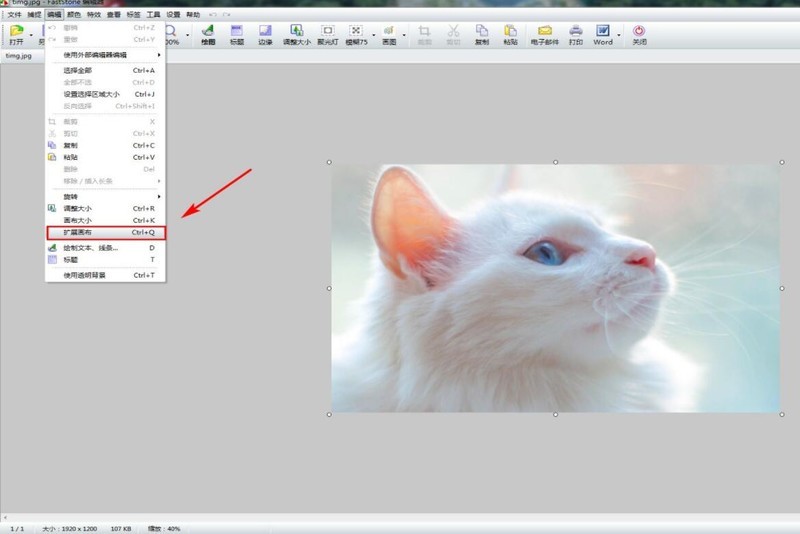Open dropdown arrow next to Word button
800x534 pixels.
pos(619,36)
